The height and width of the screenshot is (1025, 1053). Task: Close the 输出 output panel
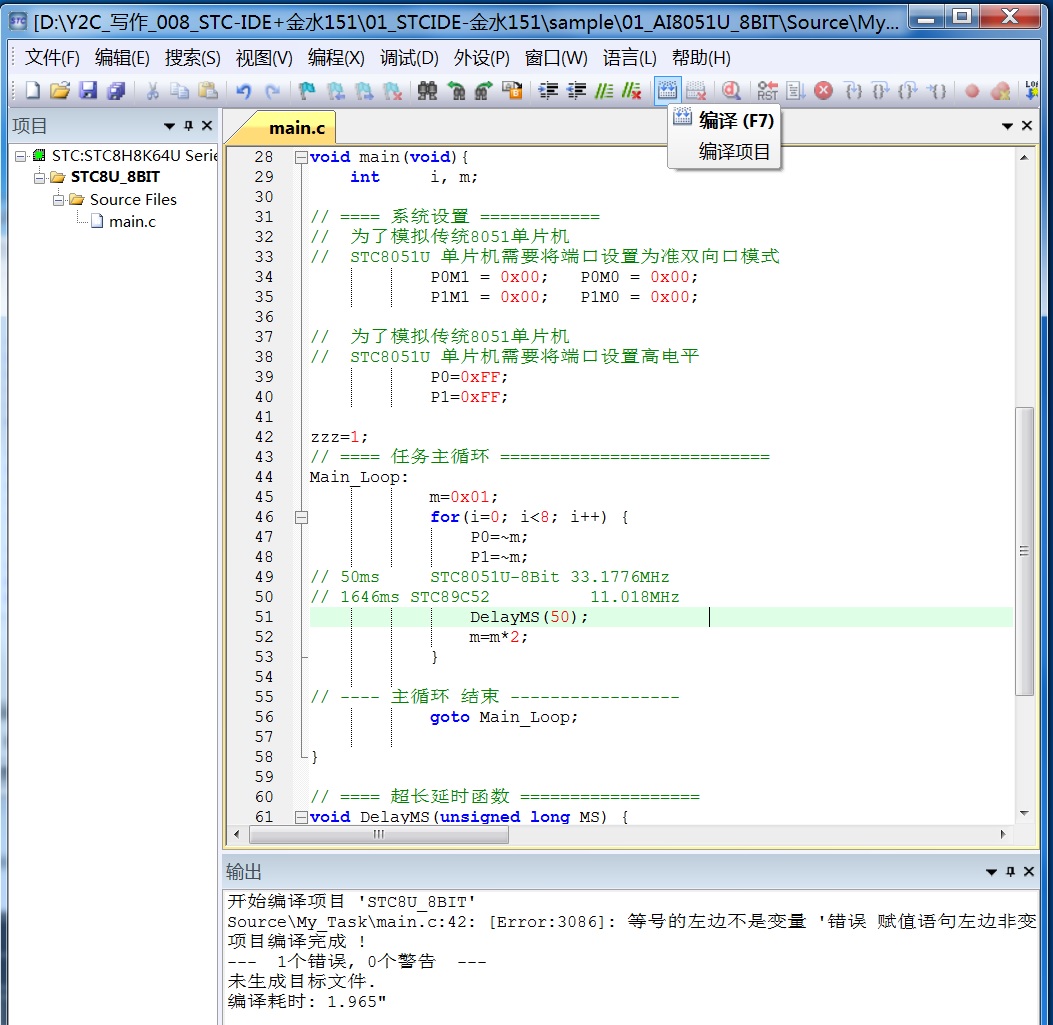[x=1029, y=872]
